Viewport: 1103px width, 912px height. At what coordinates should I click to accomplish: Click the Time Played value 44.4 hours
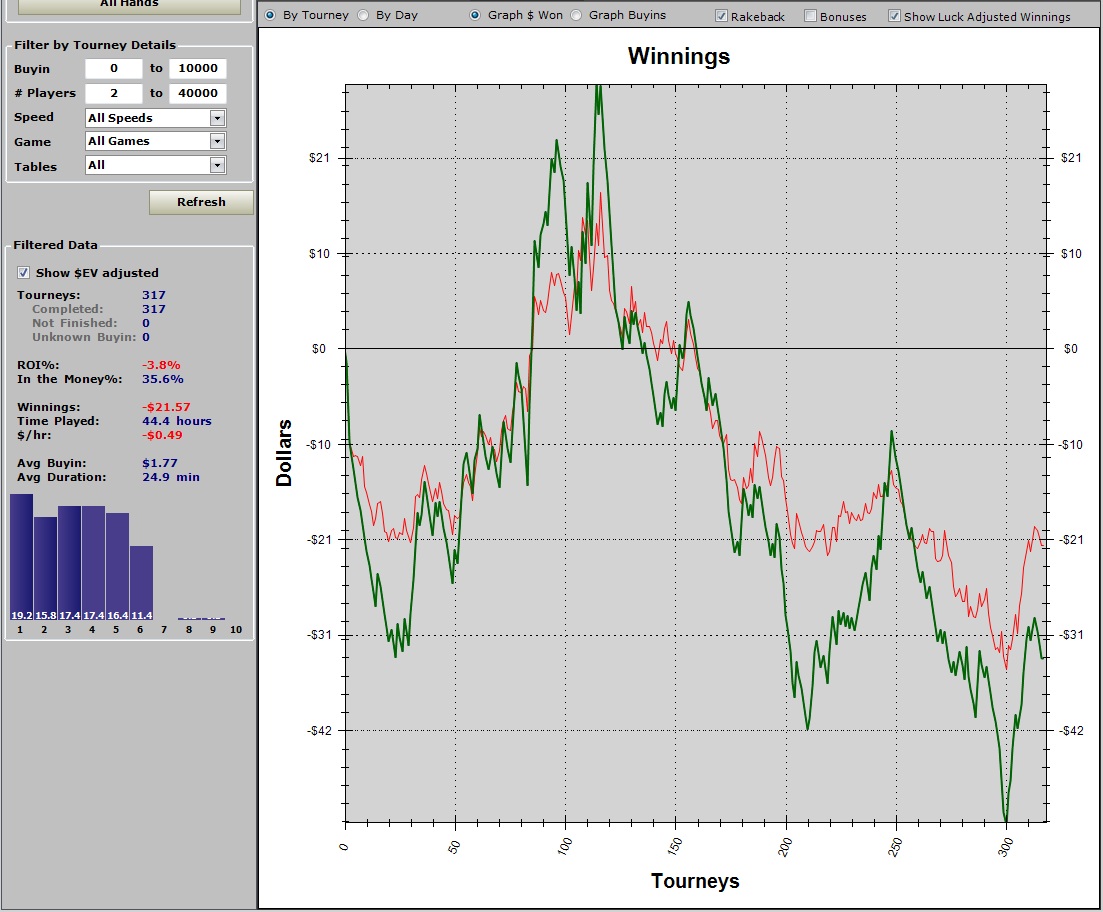[x=177, y=421]
